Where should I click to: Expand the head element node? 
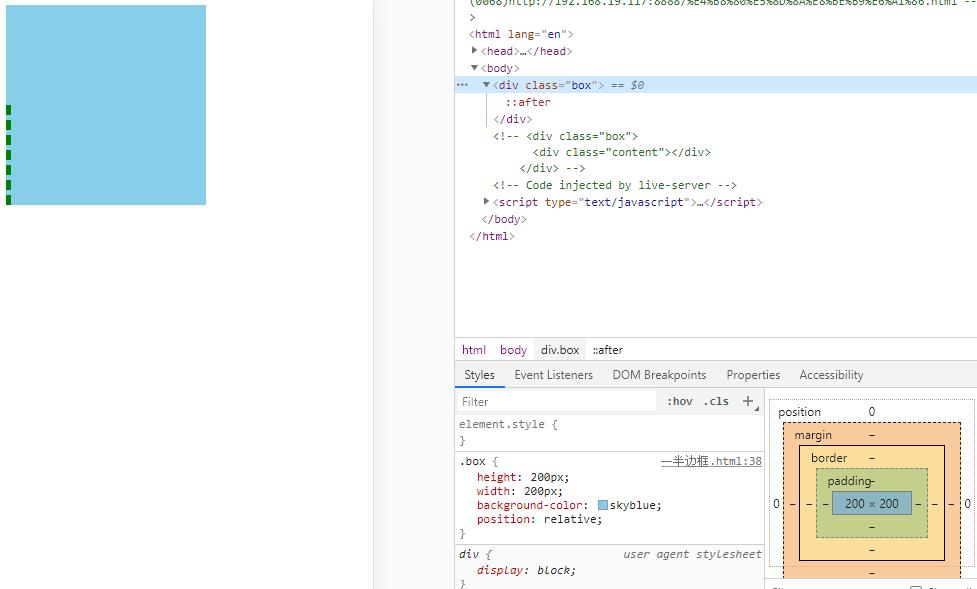coord(475,50)
